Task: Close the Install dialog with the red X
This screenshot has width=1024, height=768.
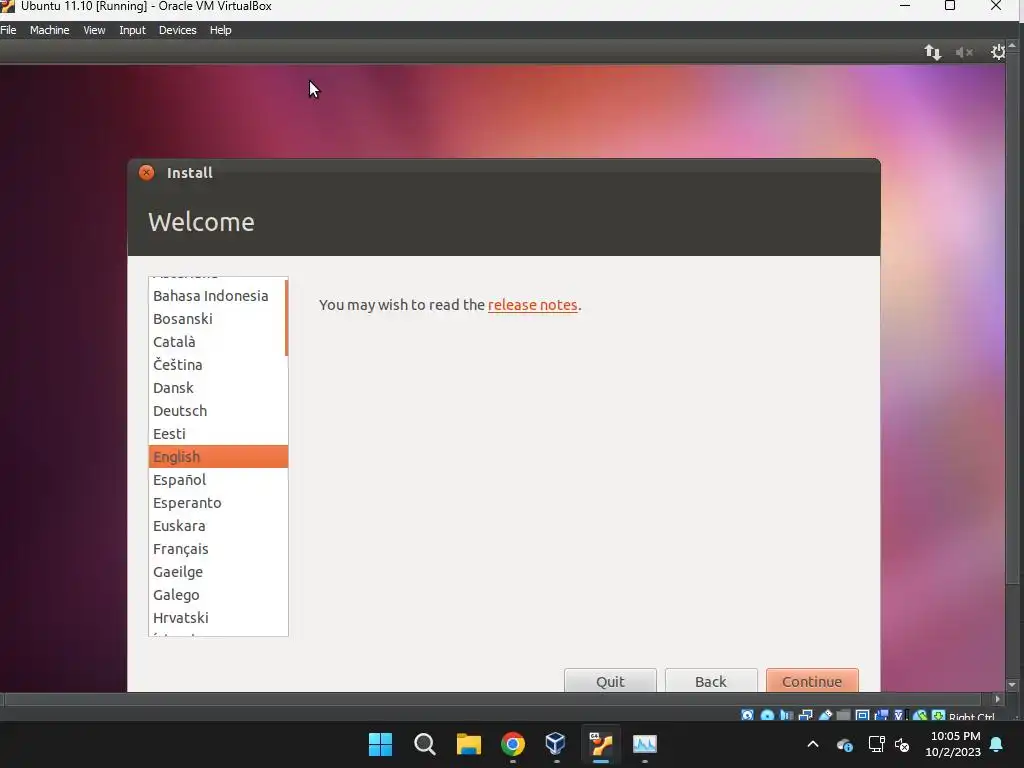Action: pos(146,172)
